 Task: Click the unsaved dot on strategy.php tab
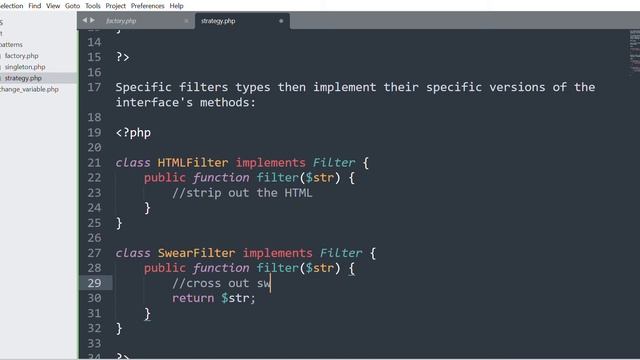coord(281,21)
